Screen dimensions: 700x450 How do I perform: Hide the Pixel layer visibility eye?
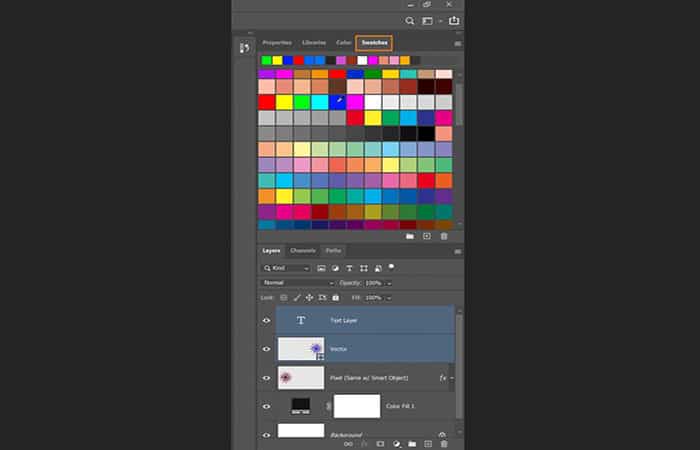266,378
